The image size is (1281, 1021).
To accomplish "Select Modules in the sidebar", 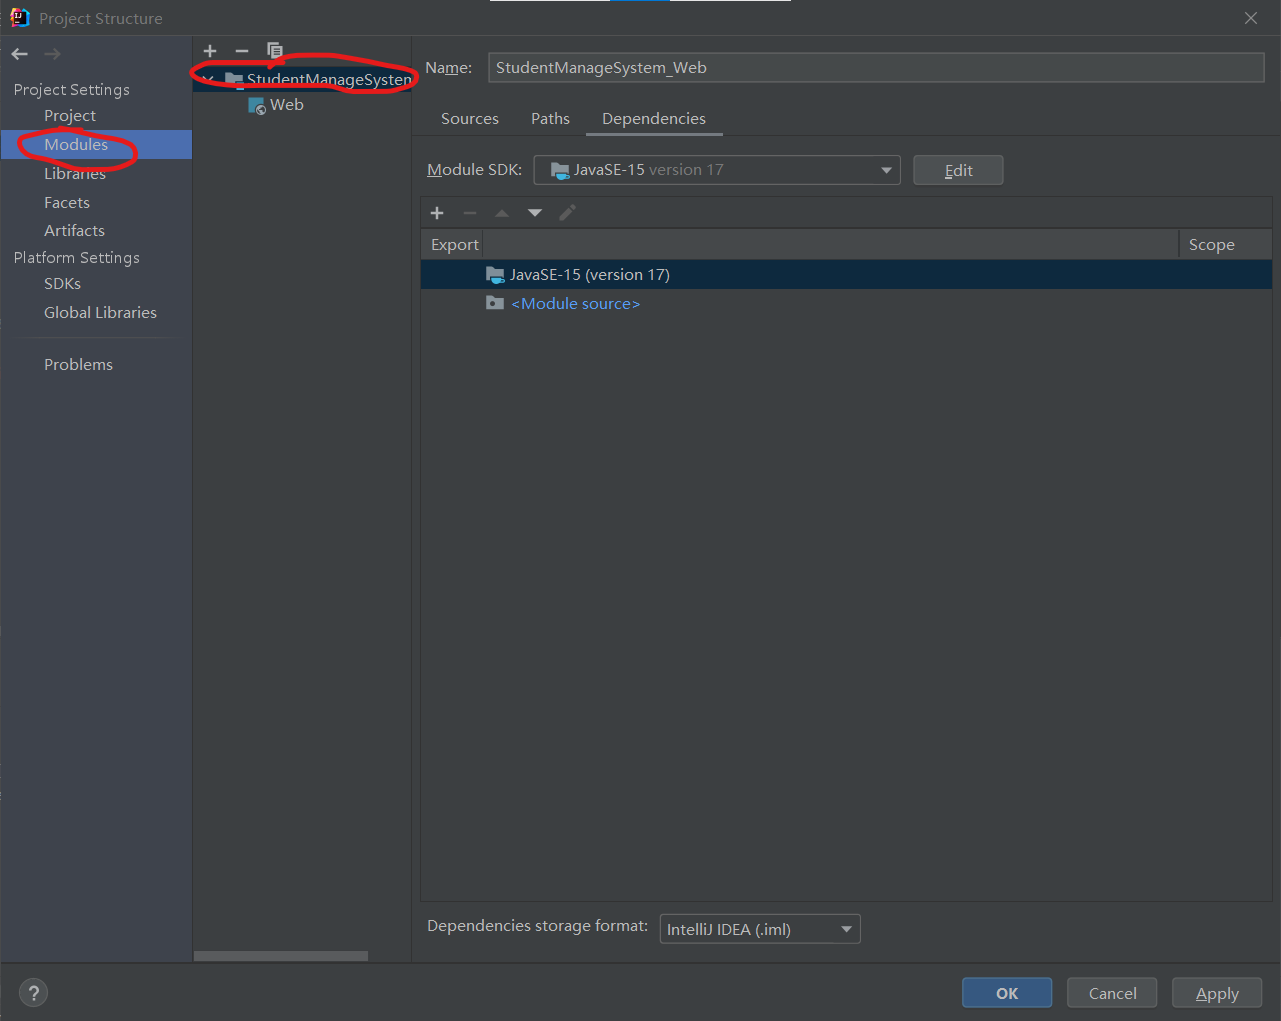I will coord(76,144).
